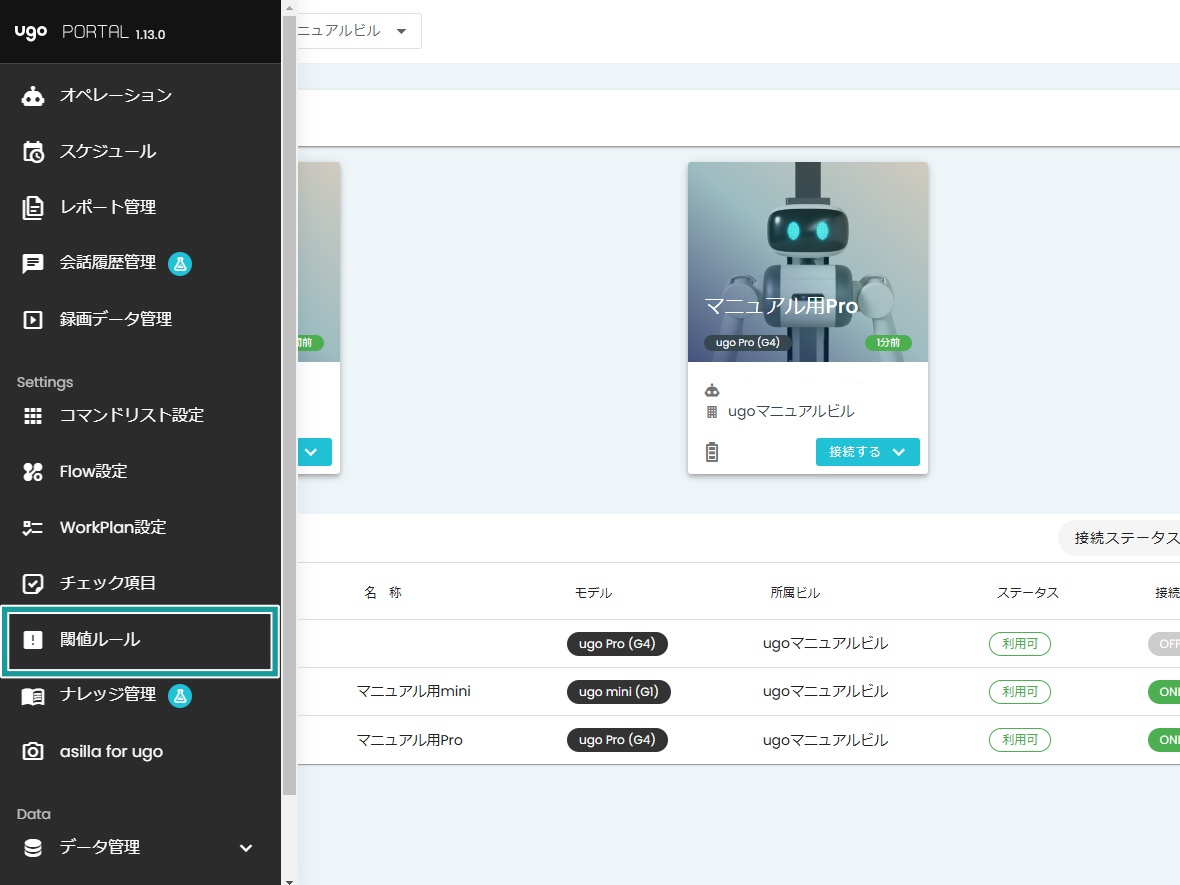This screenshot has height=885, width=1180.
Task: Click the battery indicator on the Pro card
Action: (x=712, y=451)
